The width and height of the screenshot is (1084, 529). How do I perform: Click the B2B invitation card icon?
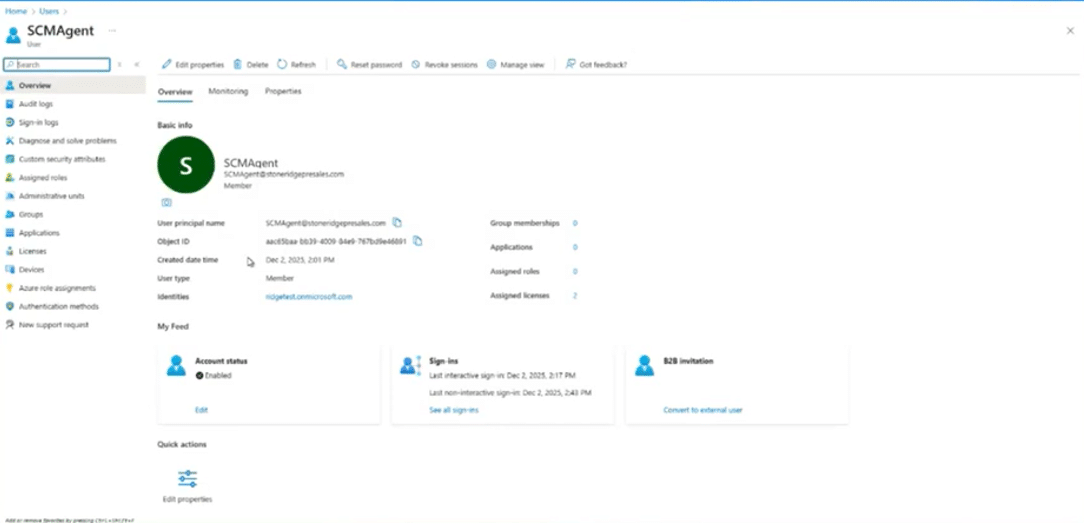[644, 365]
